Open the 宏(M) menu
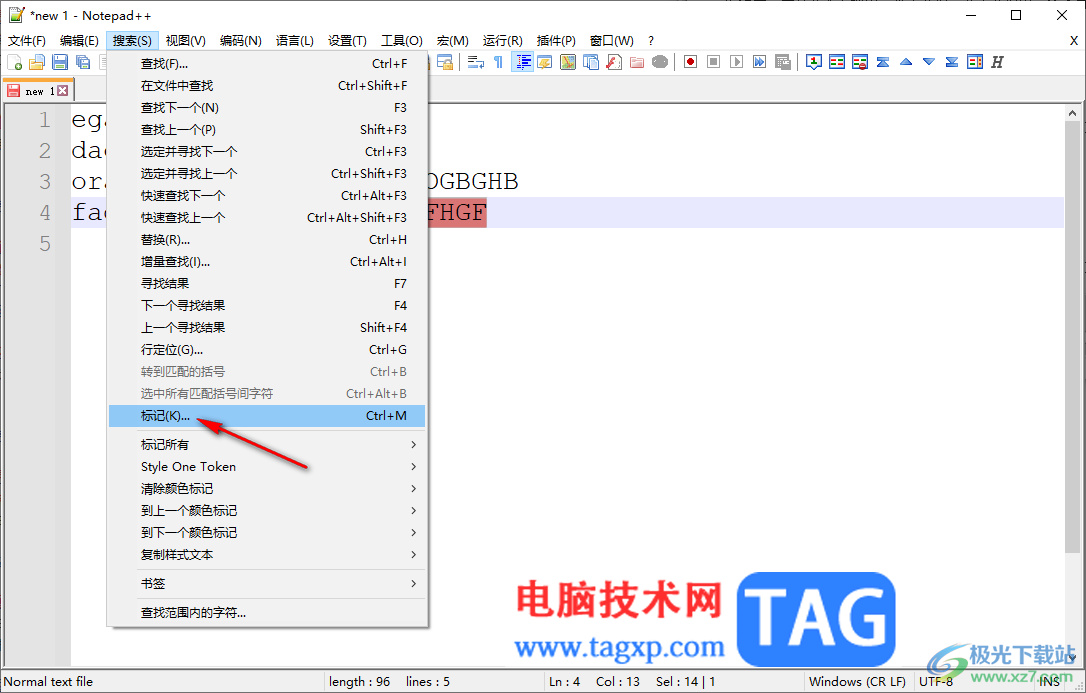Image resolution: width=1086 pixels, height=693 pixels. click(x=452, y=41)
